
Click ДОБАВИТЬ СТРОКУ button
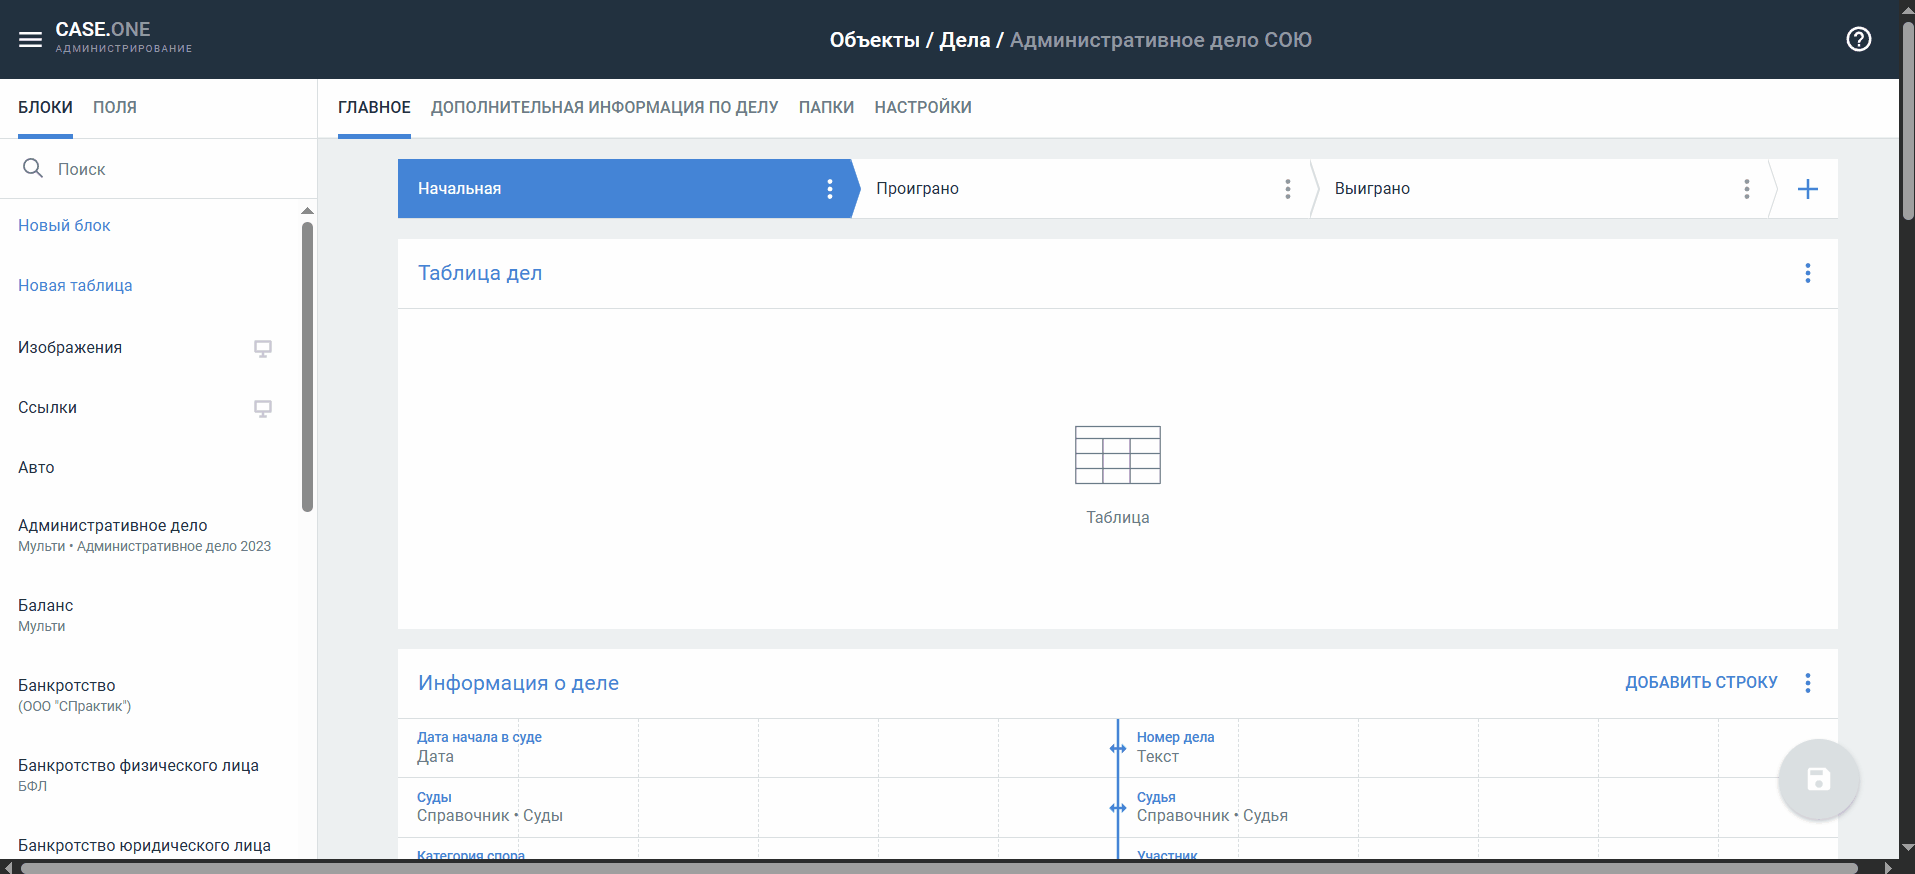point(1700,683)
